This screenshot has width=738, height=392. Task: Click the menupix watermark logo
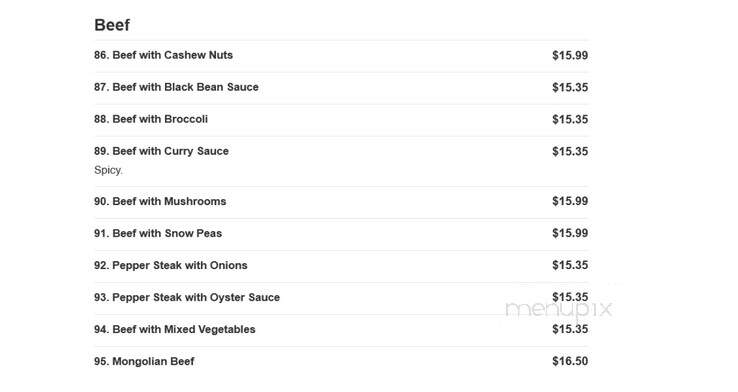click(x=559, y=309)
